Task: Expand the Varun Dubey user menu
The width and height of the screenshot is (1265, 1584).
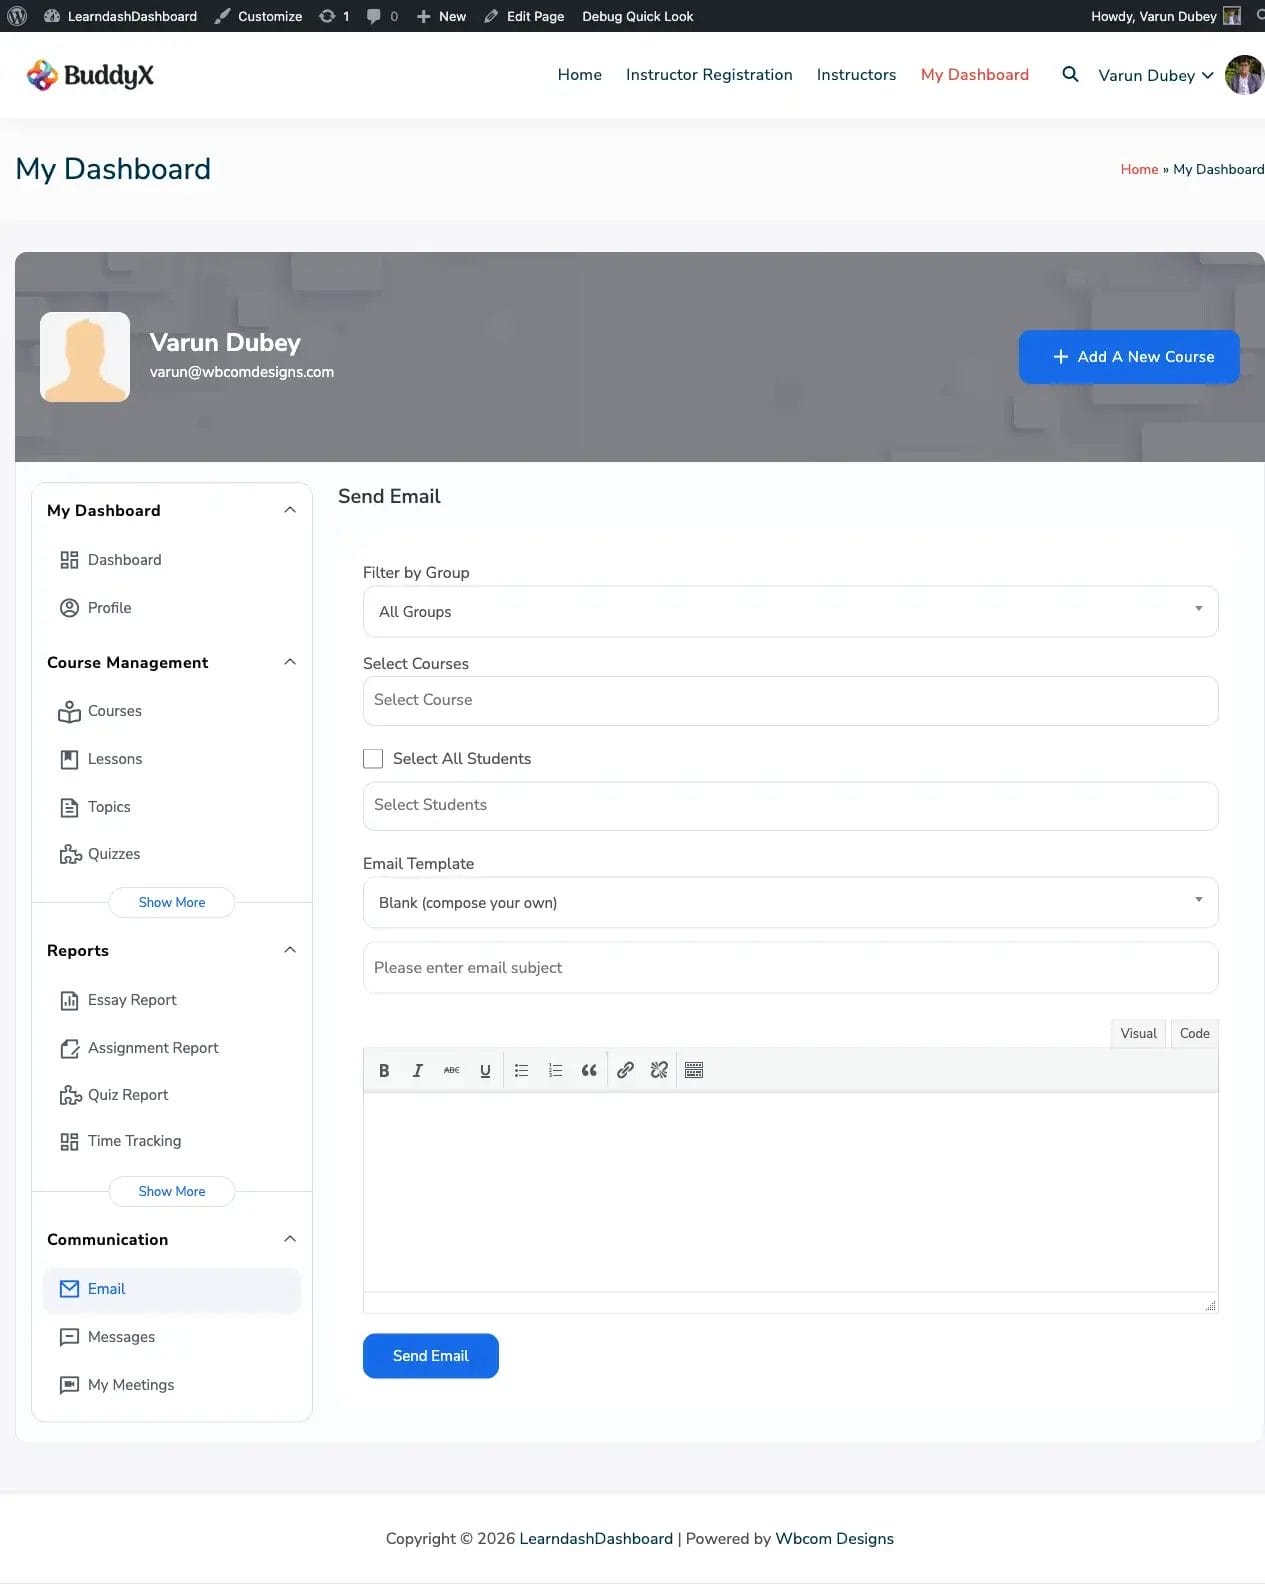Action: click(1156, 75)
